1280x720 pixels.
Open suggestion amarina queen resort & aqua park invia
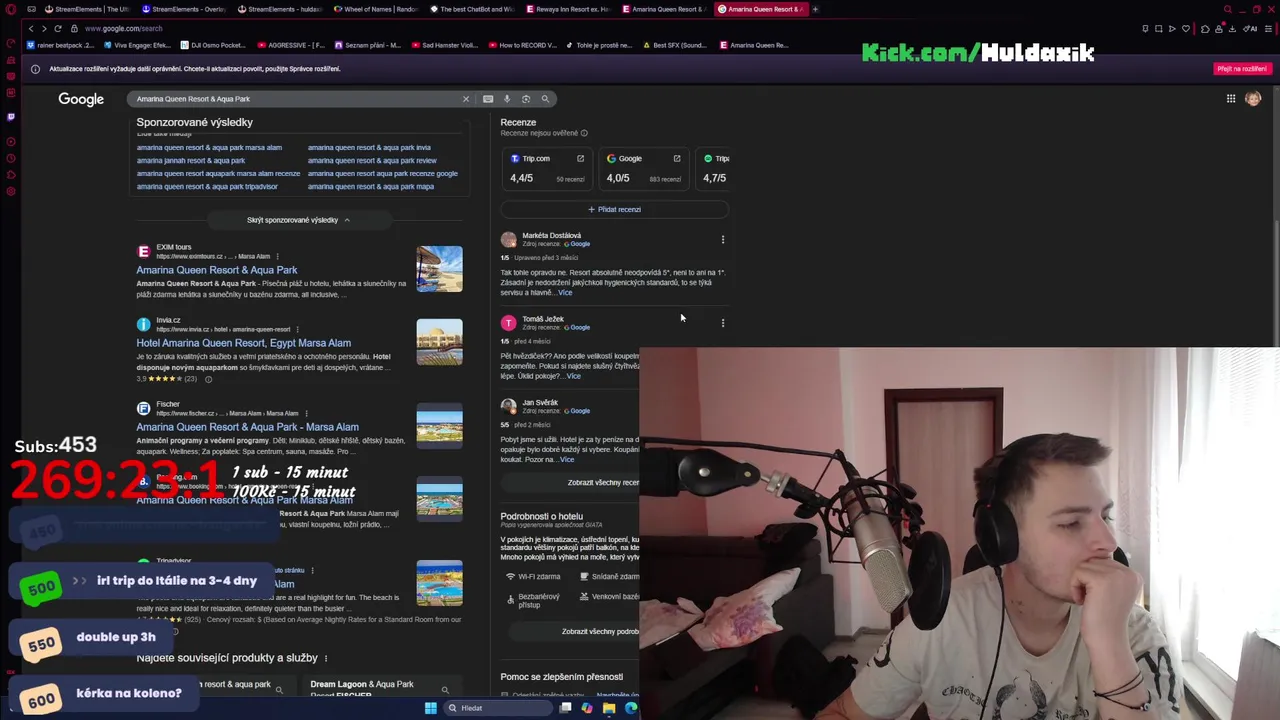[x=369, y=147]
